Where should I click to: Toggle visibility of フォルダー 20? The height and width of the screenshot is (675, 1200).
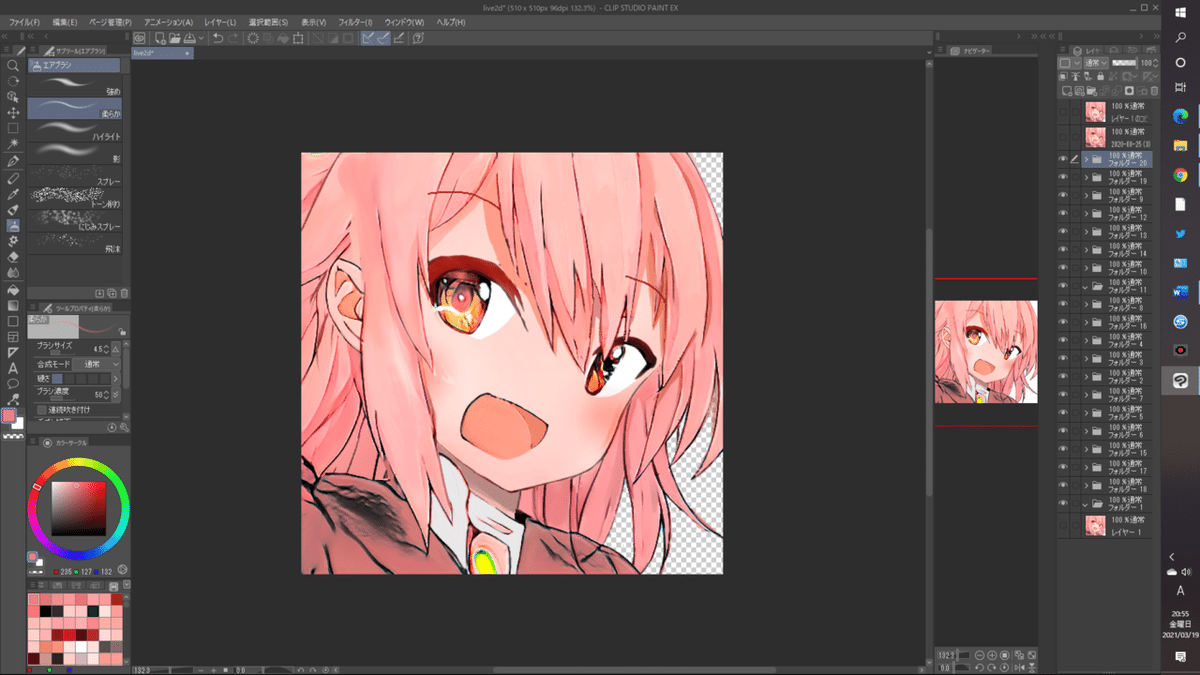[x=1062, y=159]
